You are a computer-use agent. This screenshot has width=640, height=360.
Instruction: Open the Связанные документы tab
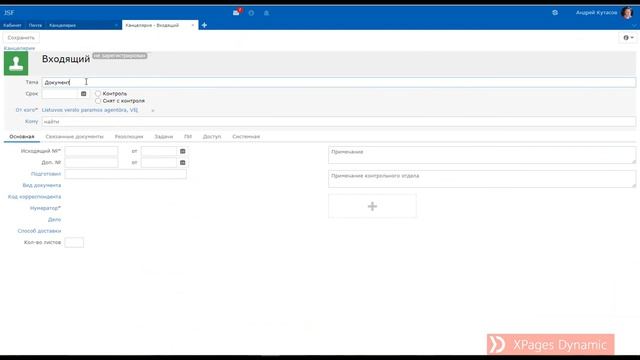[x=75, y=137]
